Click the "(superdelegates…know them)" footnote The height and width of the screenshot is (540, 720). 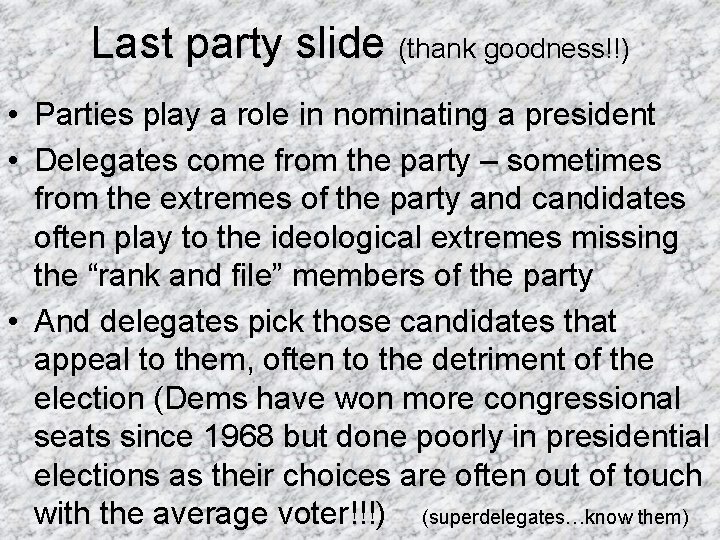pyautogui.click(x=555, y=518)
